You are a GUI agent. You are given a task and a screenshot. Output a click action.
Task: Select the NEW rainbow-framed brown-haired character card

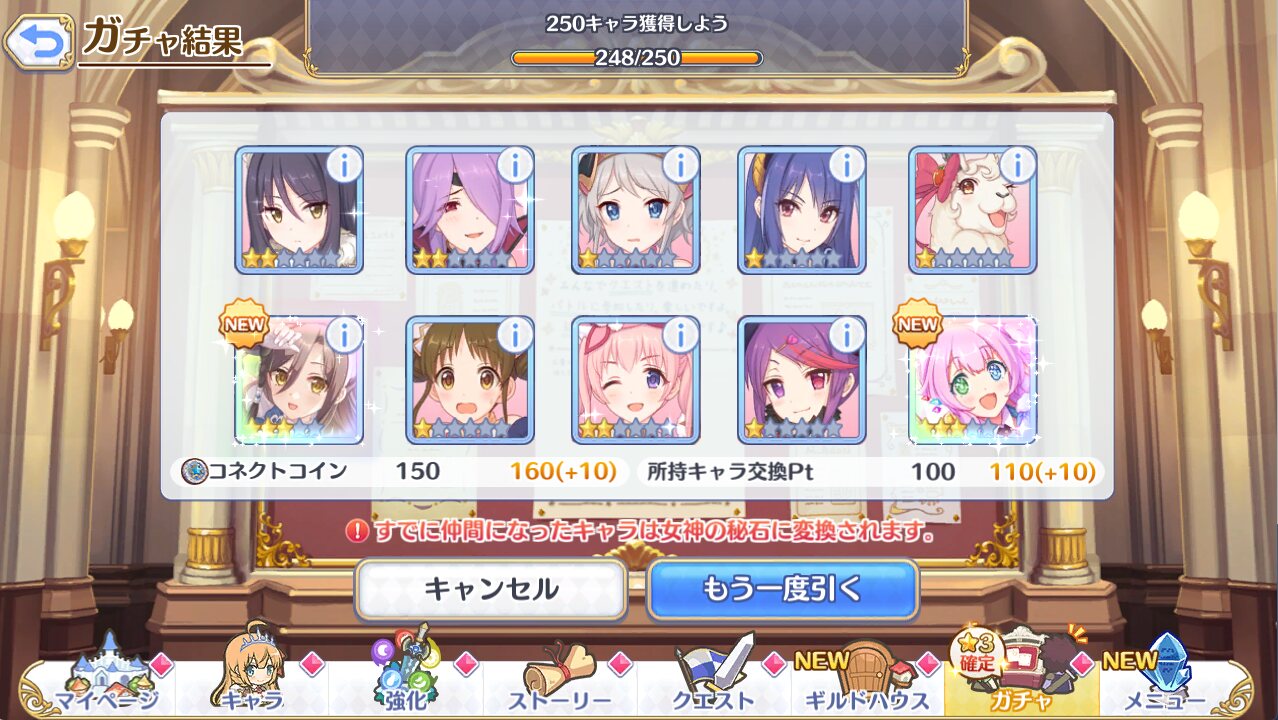pyautogui.click(x=300, y=380)
